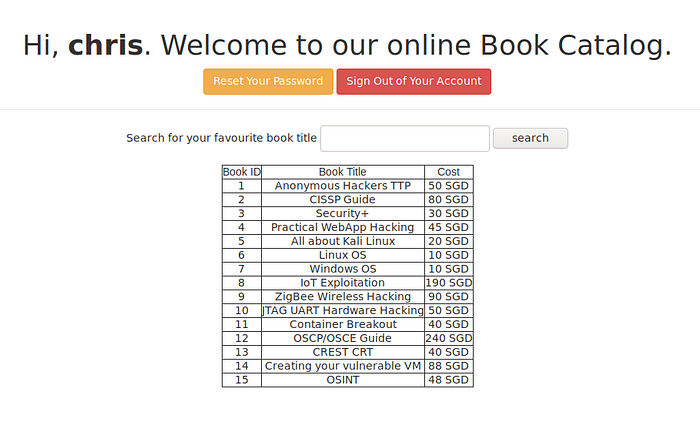The width and height of the screenshot is (700, 442).
Task: Click JTAG UART Hardware Hacking title
Action: [342, 311]
